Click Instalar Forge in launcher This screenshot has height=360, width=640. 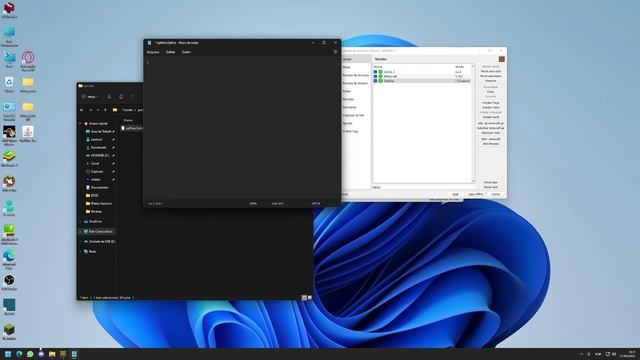tap(491, 103)
